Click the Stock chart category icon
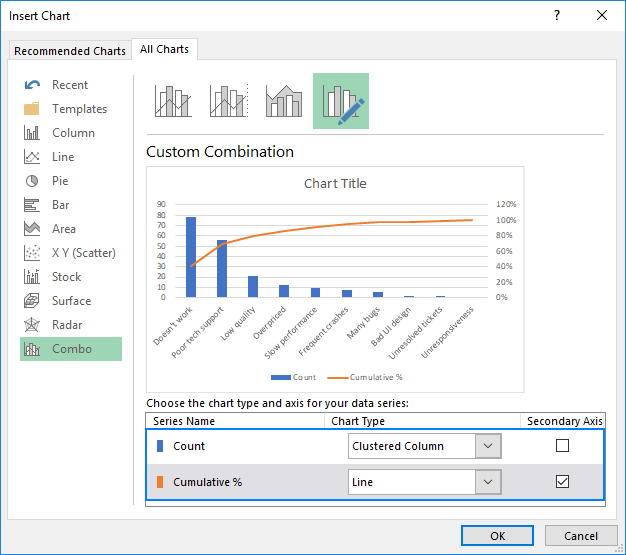Image resolution: width=626 pixels, height=555 pixels. pyautogui.click(x=32, y=277)
